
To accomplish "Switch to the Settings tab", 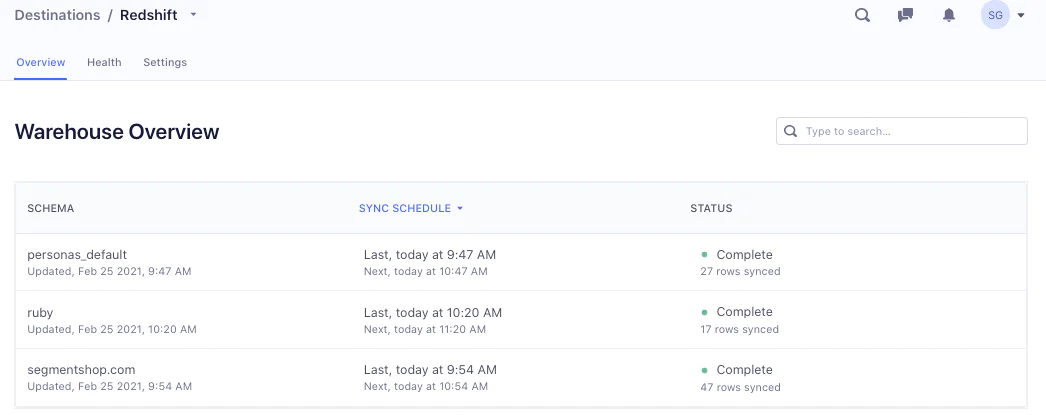I will coord(165,62).
